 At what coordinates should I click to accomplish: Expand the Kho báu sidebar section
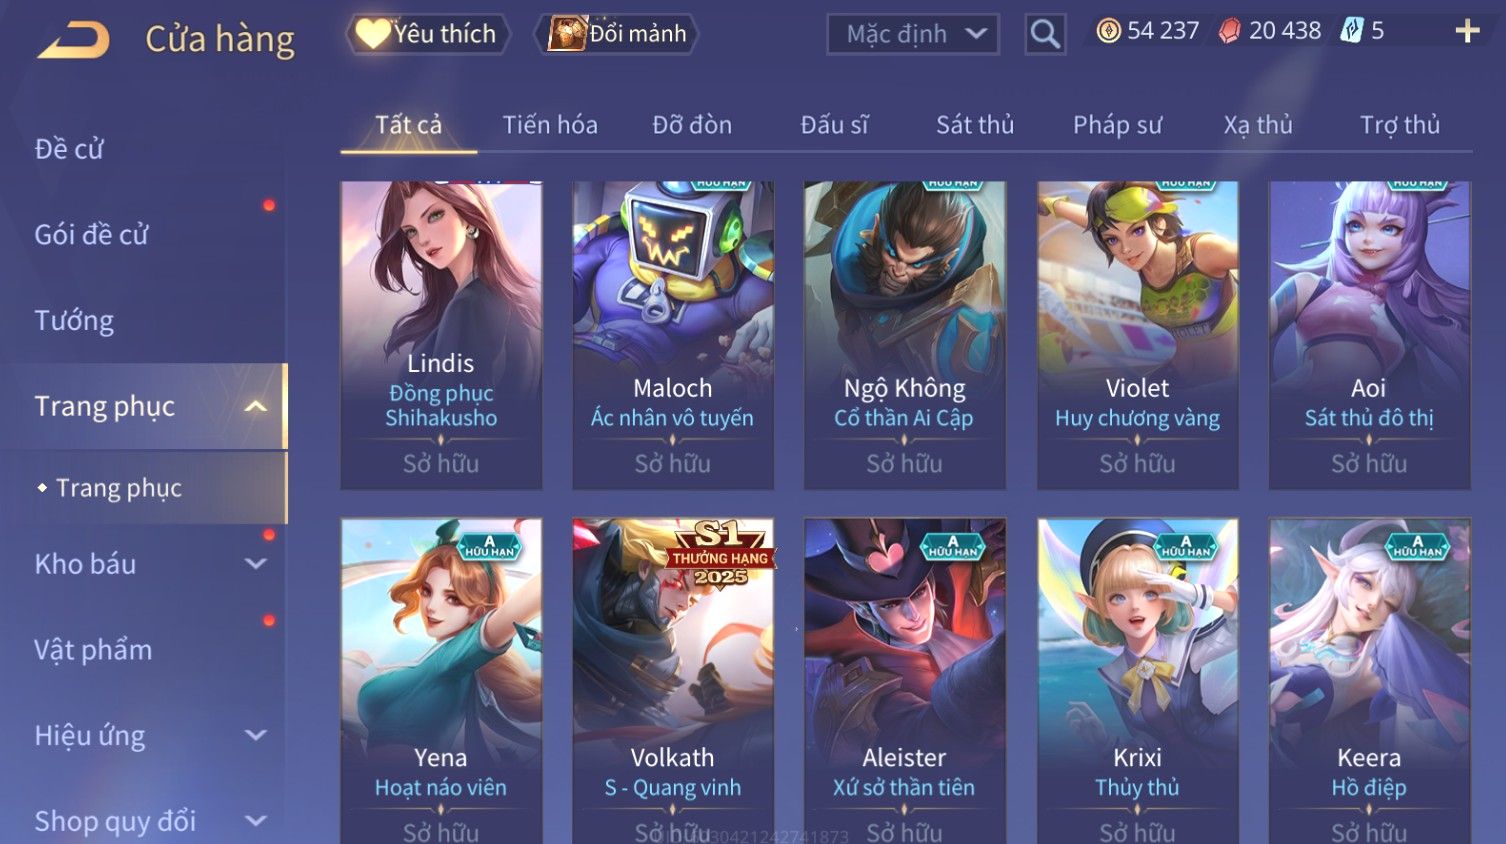(256, 564)
